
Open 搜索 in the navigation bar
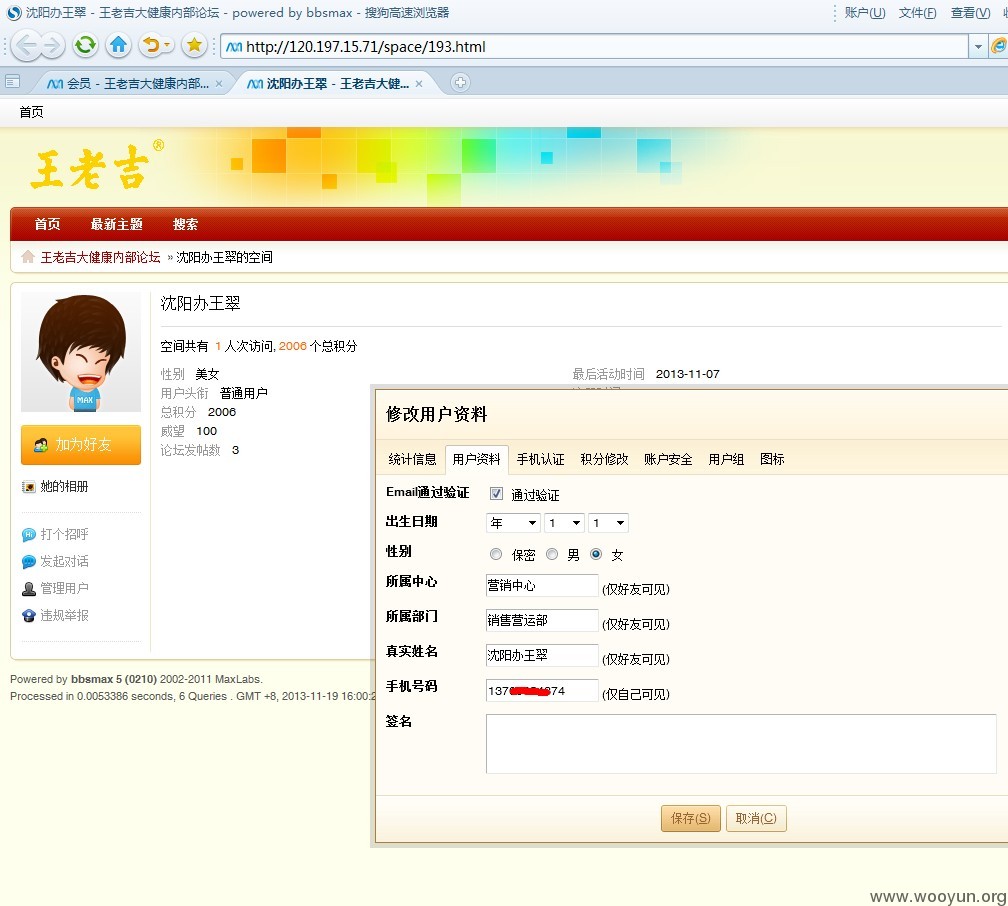pos(185,224)
